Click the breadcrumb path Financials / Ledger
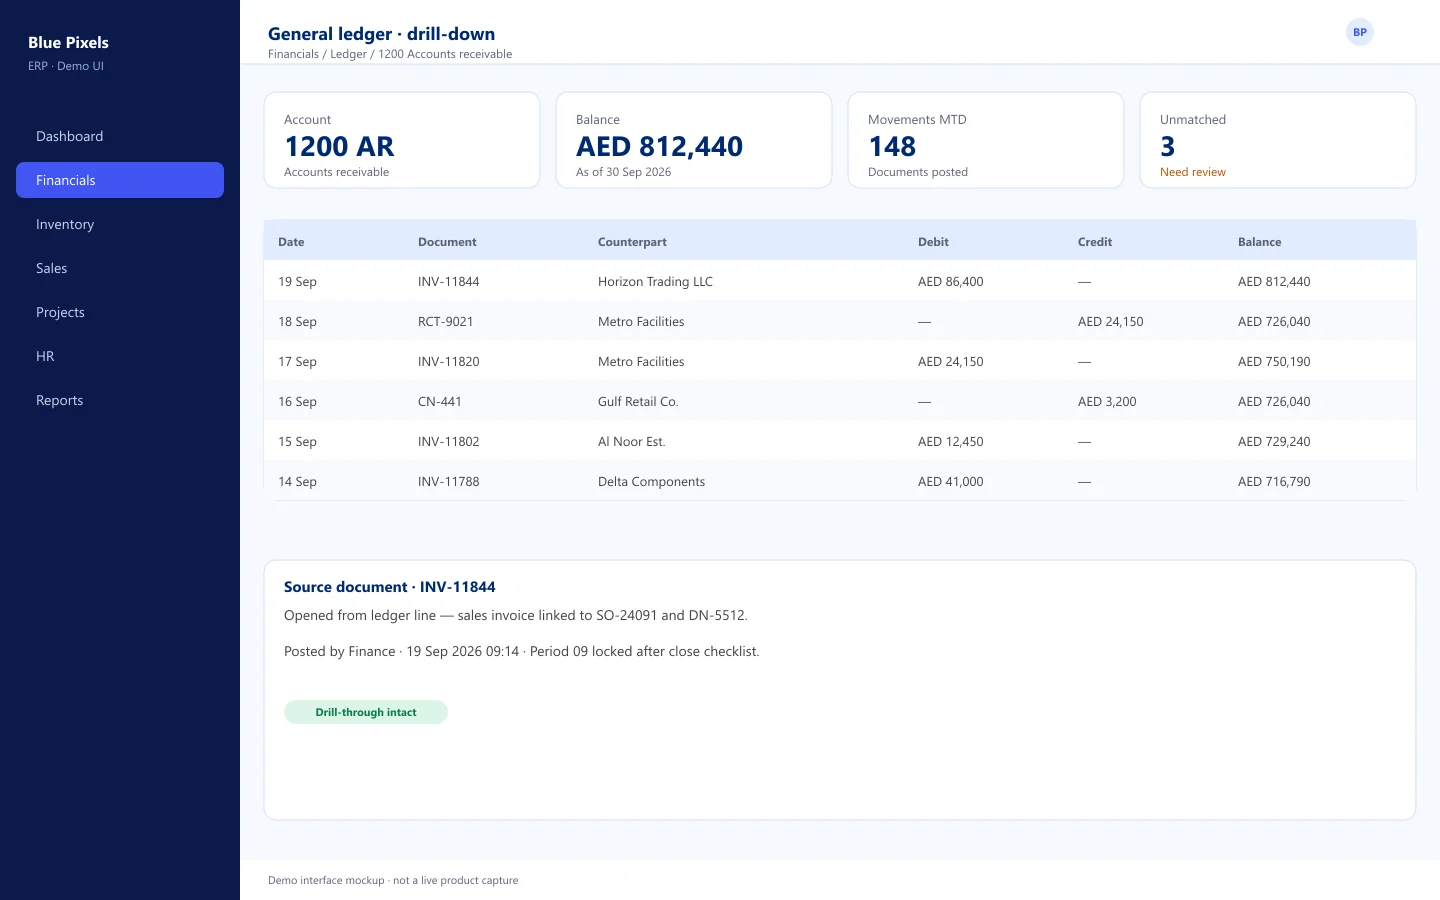This screenshot has height=900, width=1440. 317,54
